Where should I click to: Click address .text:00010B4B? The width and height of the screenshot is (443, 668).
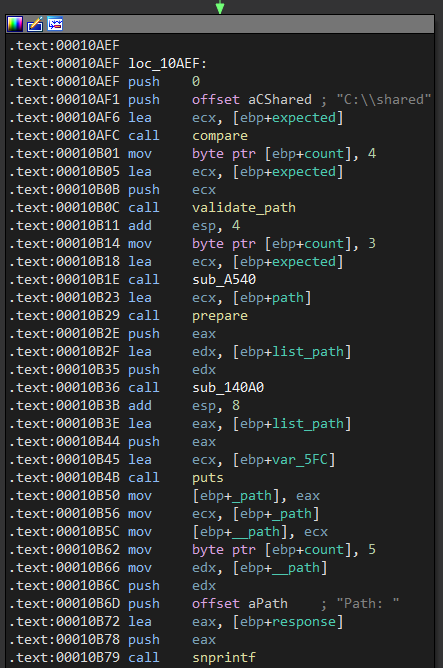coord(64,478)
